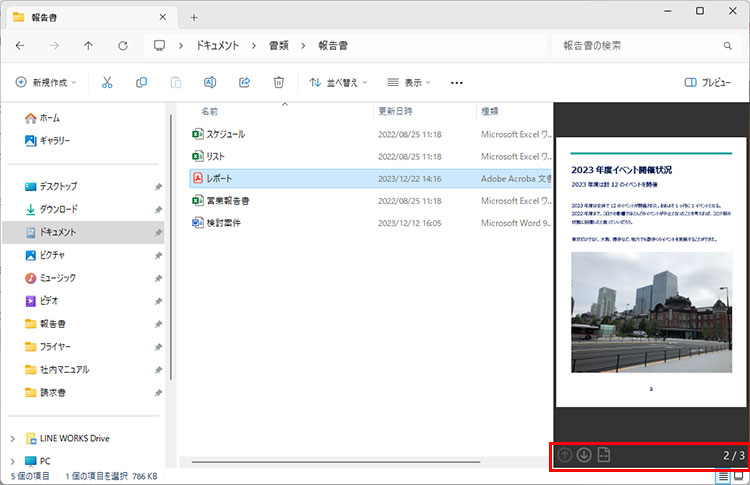The image size is (750, 485).
Task: Open the 新規作成 dropdown
Action: tap(46, 83)
